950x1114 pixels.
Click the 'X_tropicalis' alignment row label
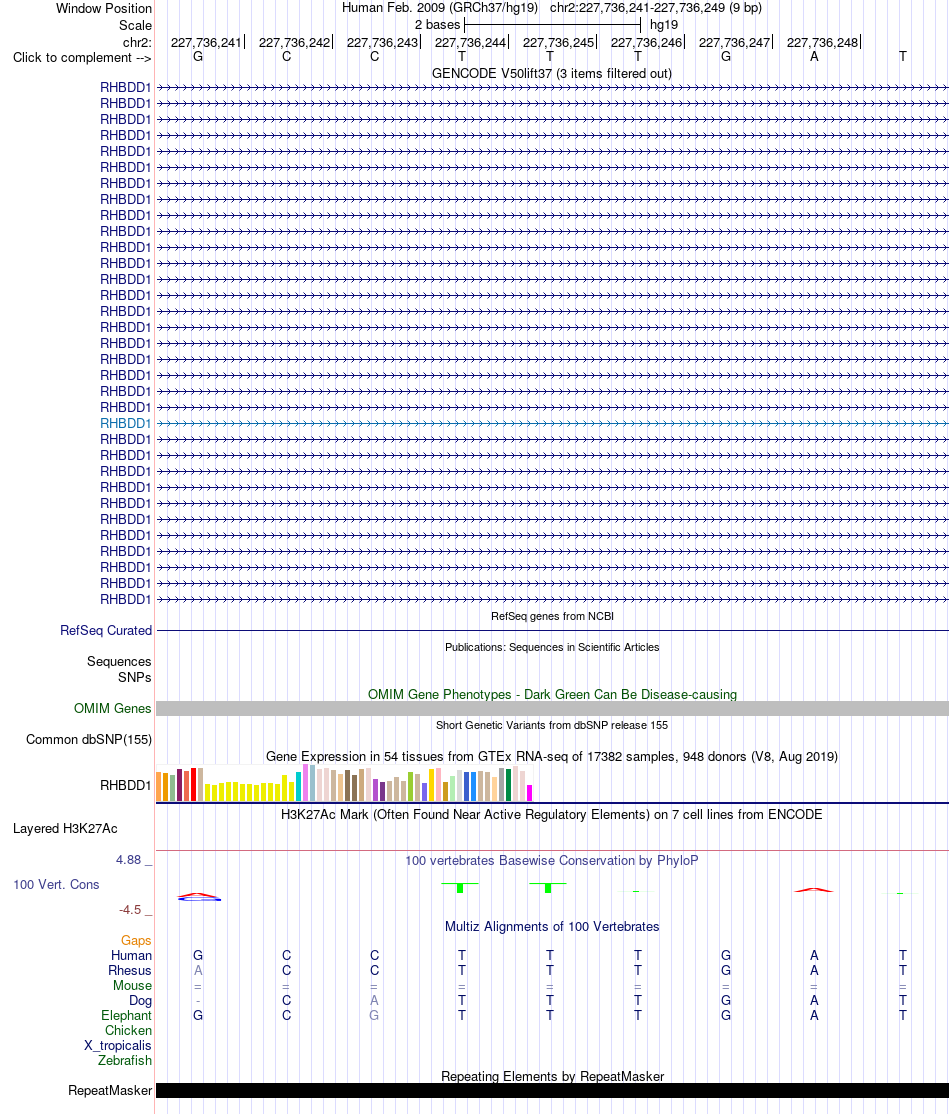coord(118,1045)
